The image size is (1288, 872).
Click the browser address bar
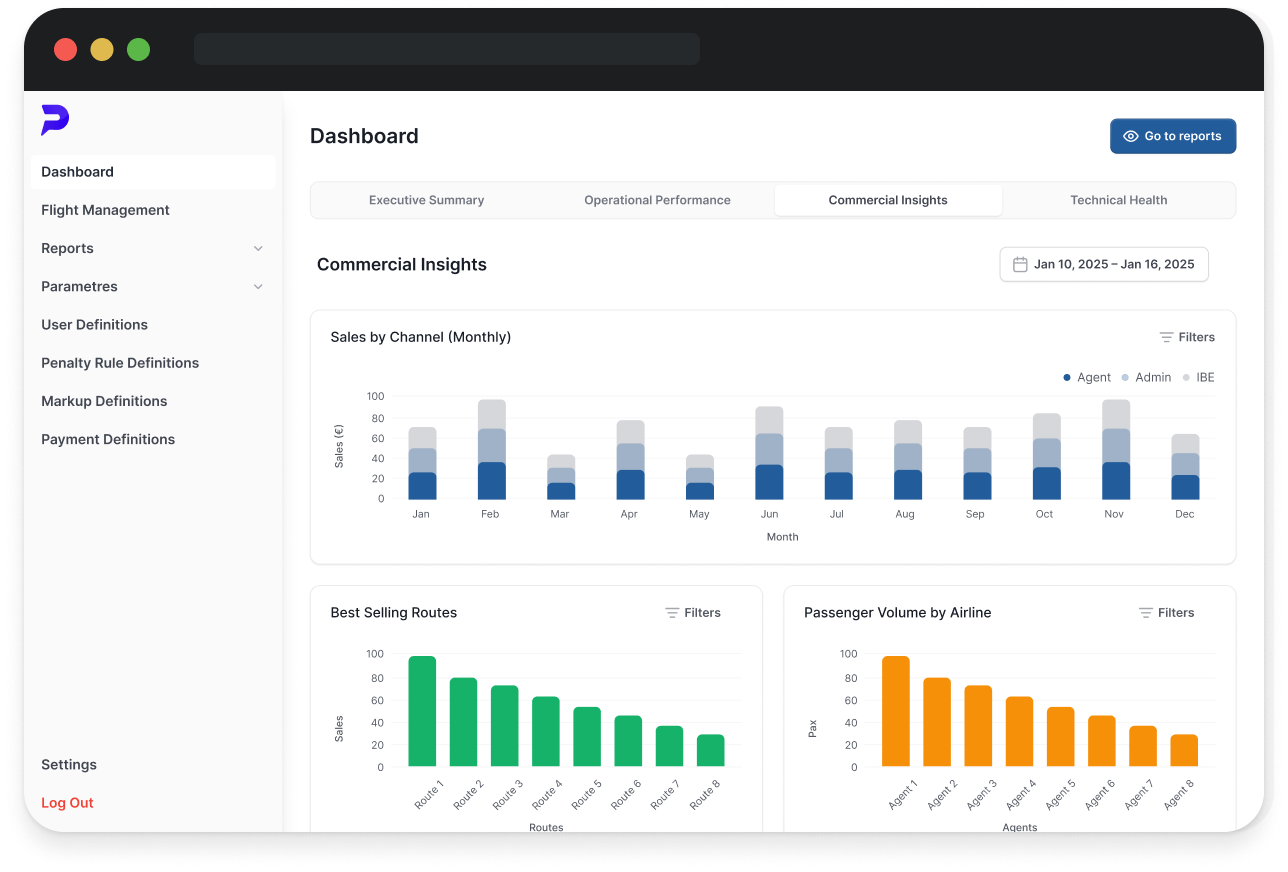(446, 49)
